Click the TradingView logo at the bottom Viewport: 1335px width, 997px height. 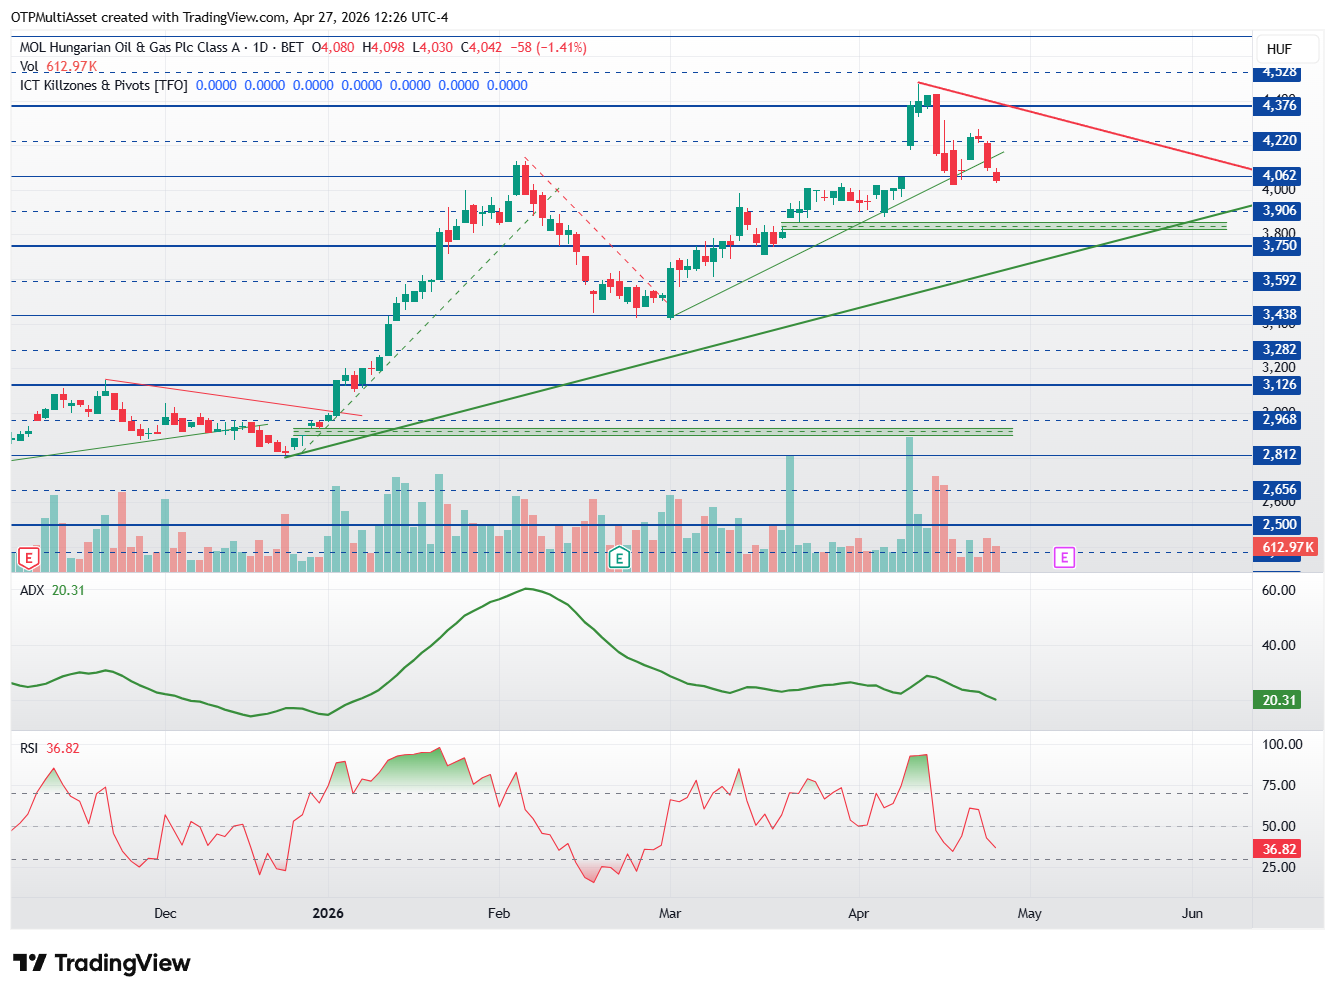(101, 963)
